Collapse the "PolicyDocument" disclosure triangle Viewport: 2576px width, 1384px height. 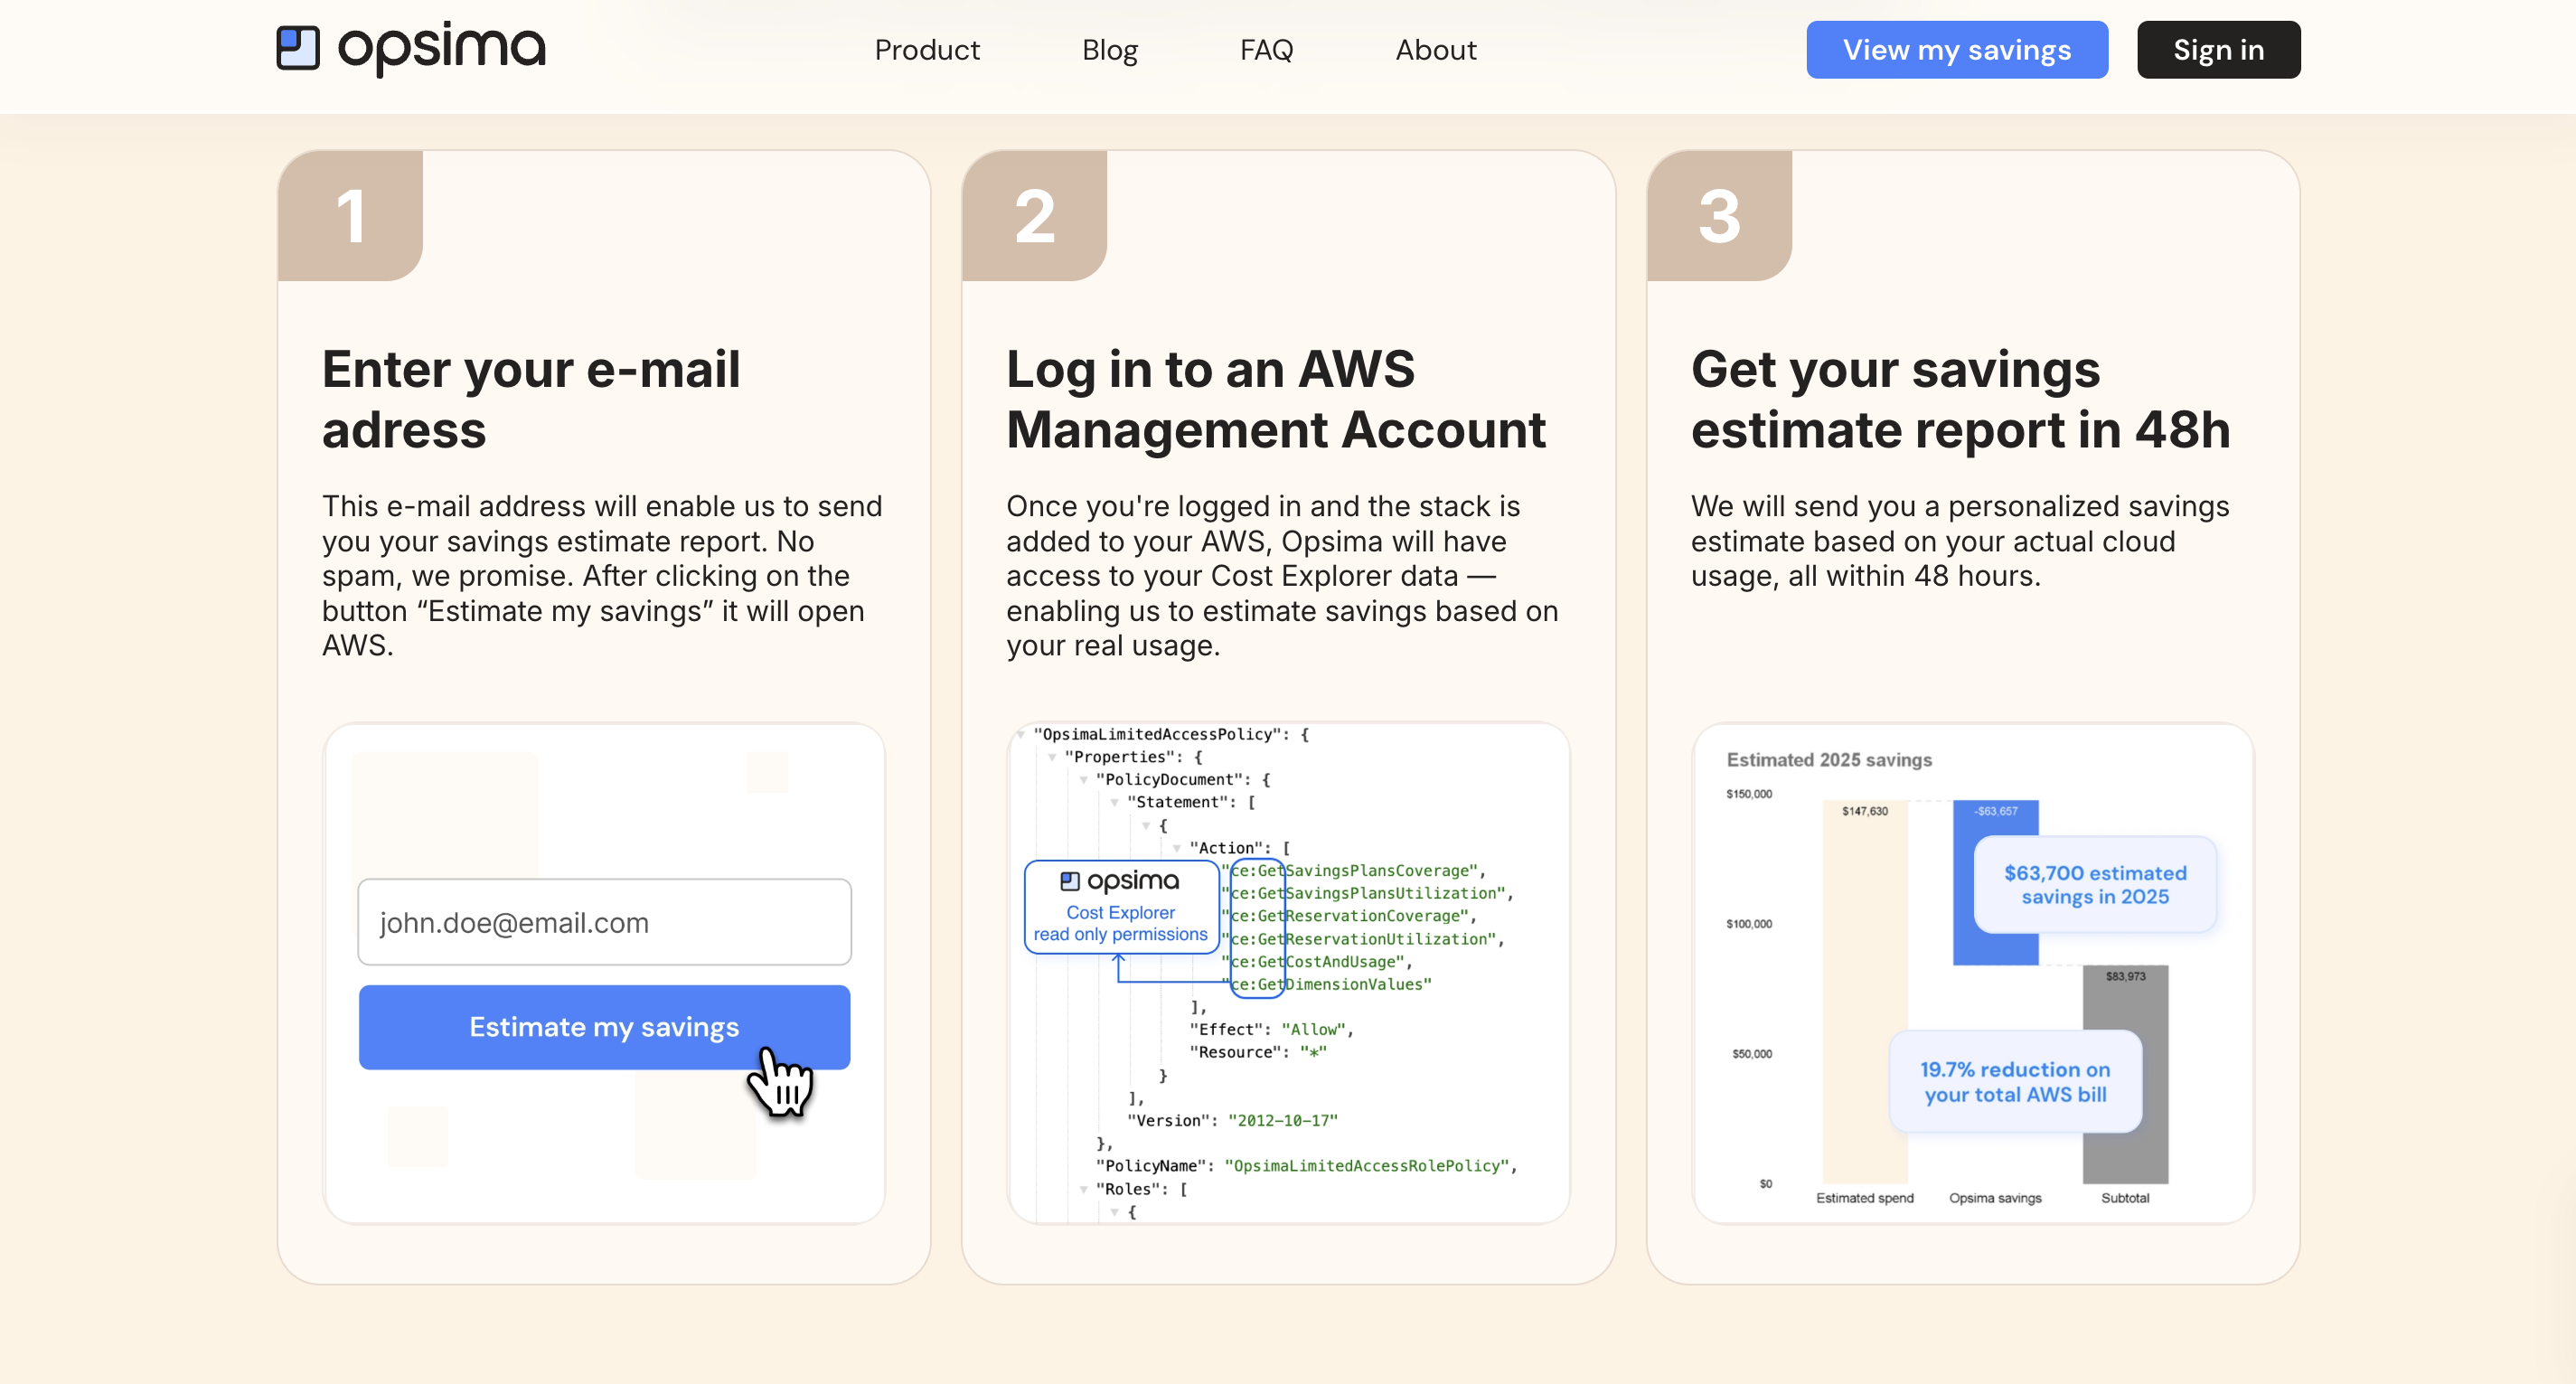click(x=1083, y=780)
